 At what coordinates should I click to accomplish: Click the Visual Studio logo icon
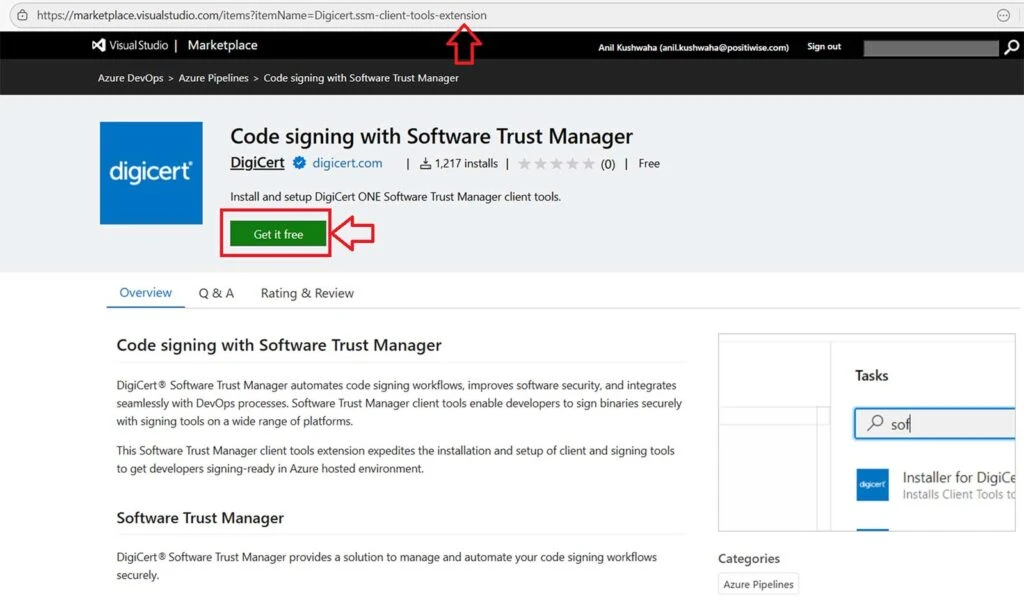coord(97,44)
